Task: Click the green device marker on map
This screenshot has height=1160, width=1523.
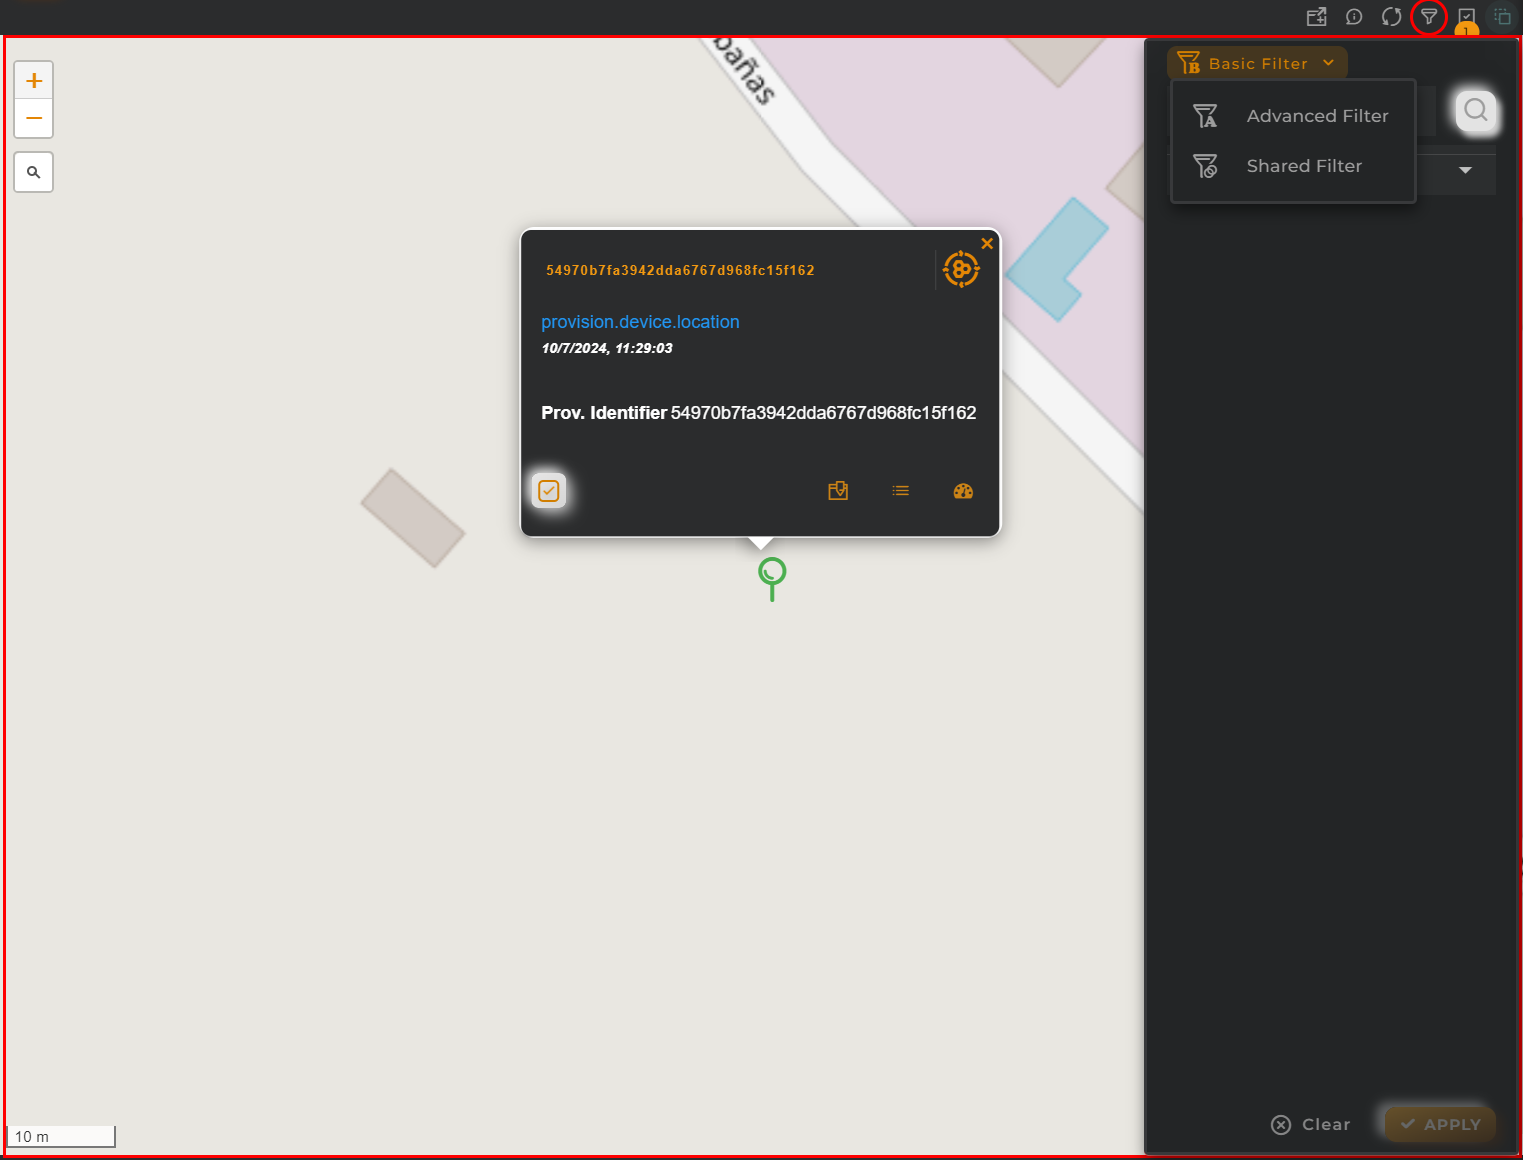Action: click(x=772, y=575)
